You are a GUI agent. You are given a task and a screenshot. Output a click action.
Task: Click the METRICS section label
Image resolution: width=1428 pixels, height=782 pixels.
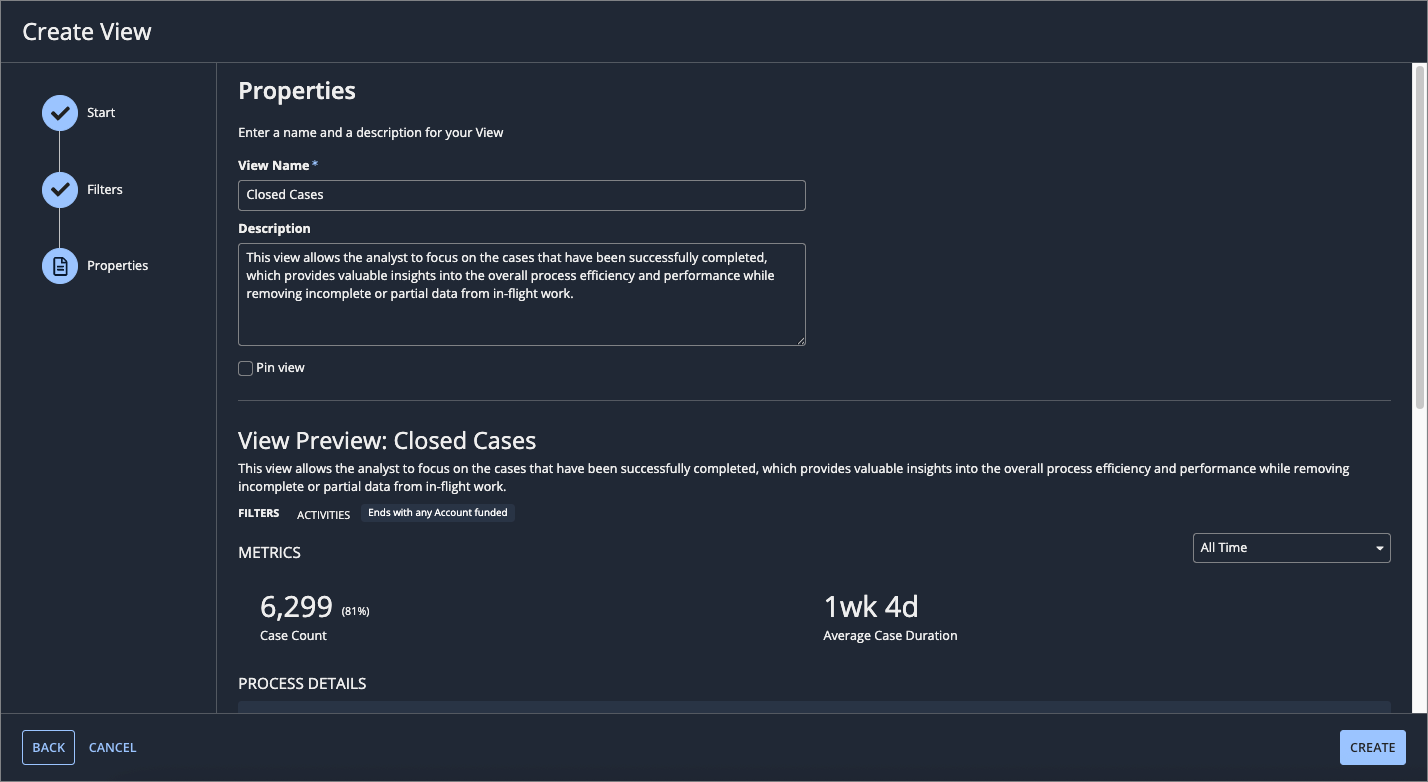[x=269, y=552]
